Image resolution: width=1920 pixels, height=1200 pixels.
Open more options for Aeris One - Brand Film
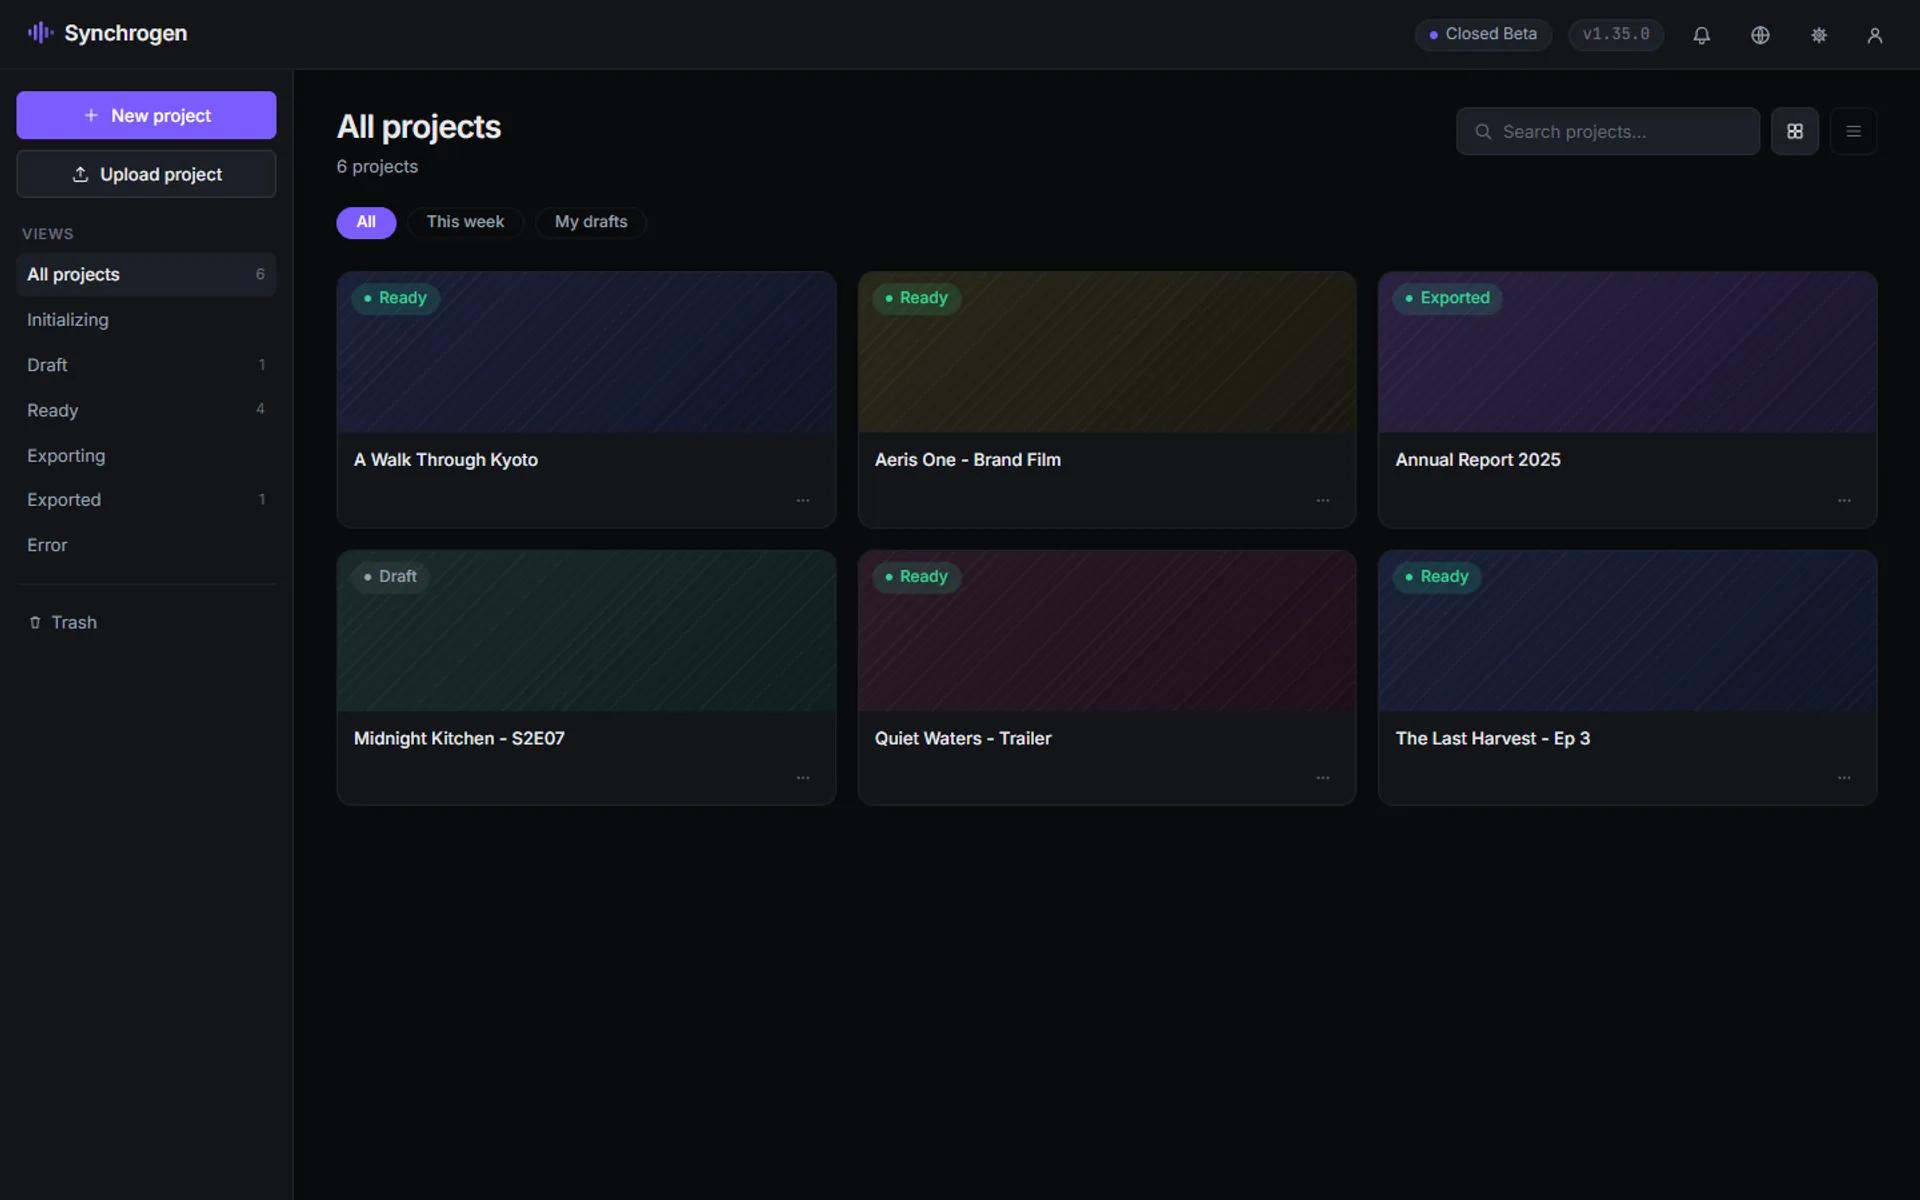point(1323,500)
